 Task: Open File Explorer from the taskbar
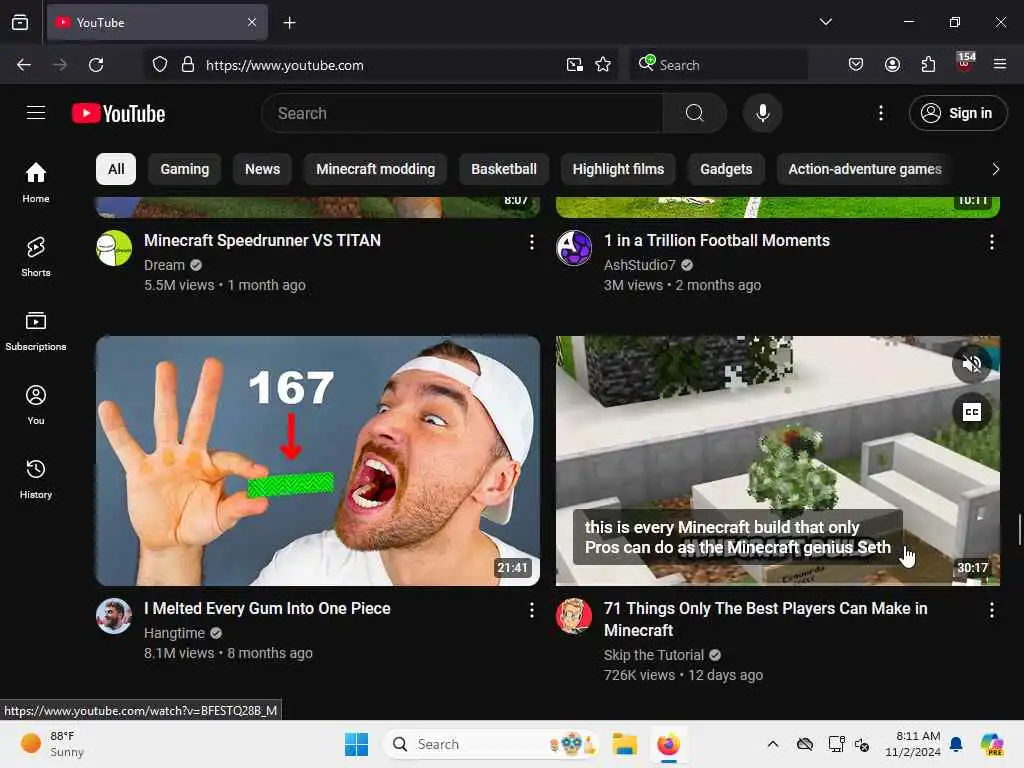coord(624,744)
